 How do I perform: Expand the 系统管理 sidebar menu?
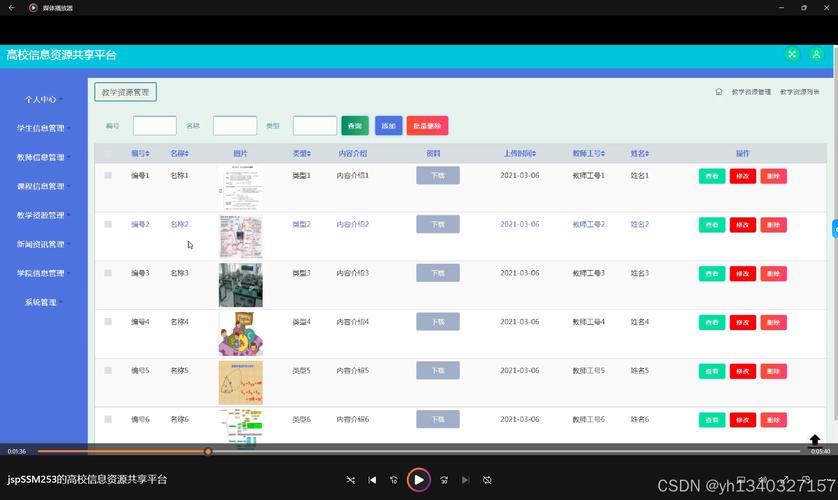[42, 302]
